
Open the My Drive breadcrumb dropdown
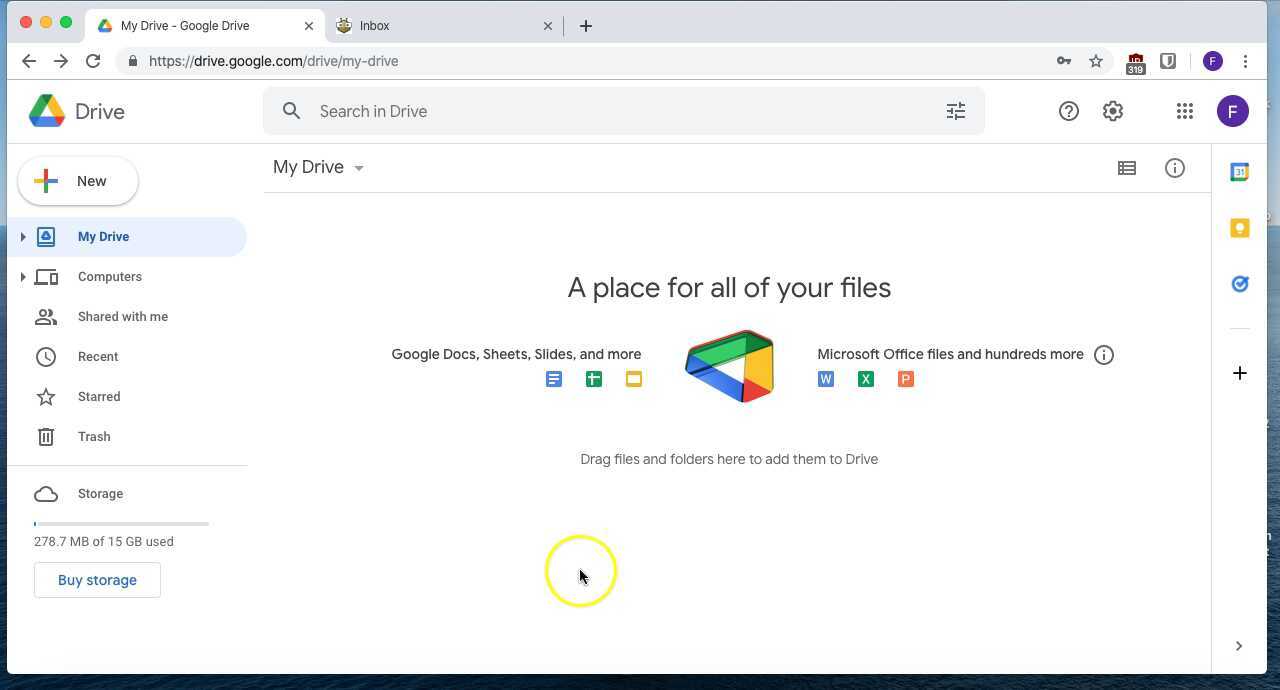click(x=358, y=167)
